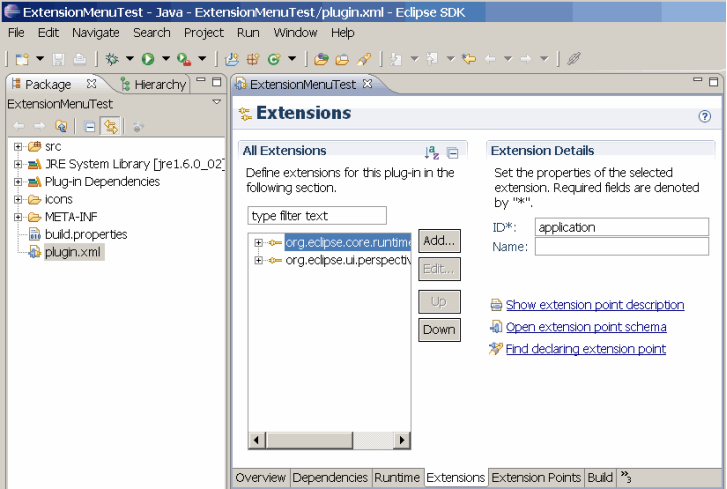The image size is (727, 489).
Task: Switch to the Build tab
Action: [x=600, y=477]
